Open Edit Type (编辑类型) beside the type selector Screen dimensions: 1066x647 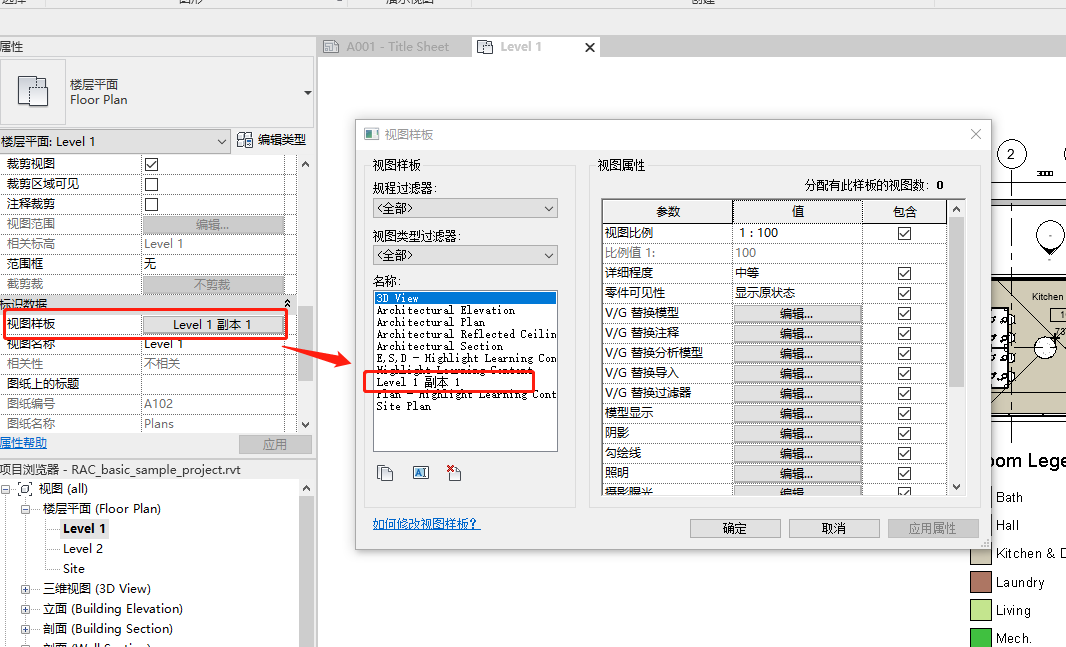(270, 140)
